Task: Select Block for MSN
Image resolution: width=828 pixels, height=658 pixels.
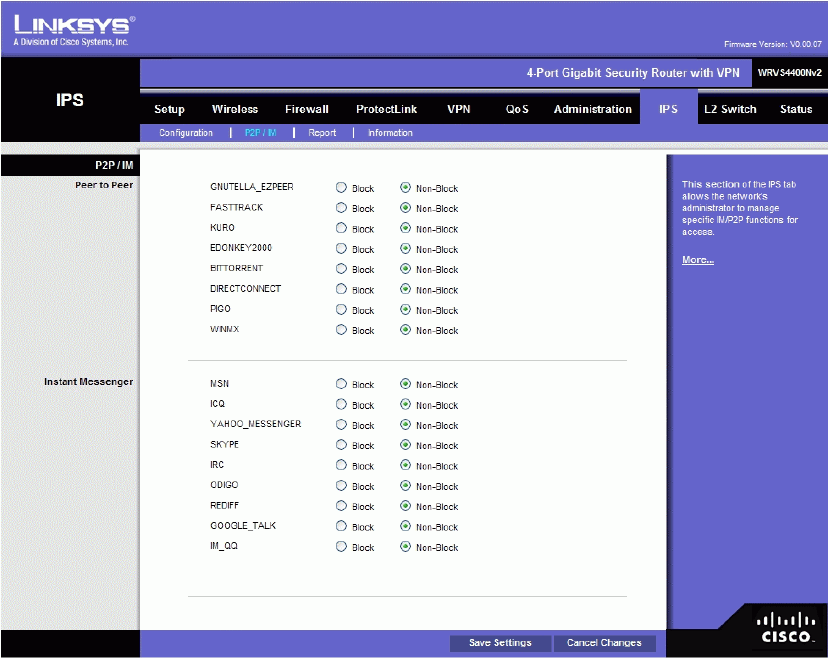Action: (x=341, y=384)
